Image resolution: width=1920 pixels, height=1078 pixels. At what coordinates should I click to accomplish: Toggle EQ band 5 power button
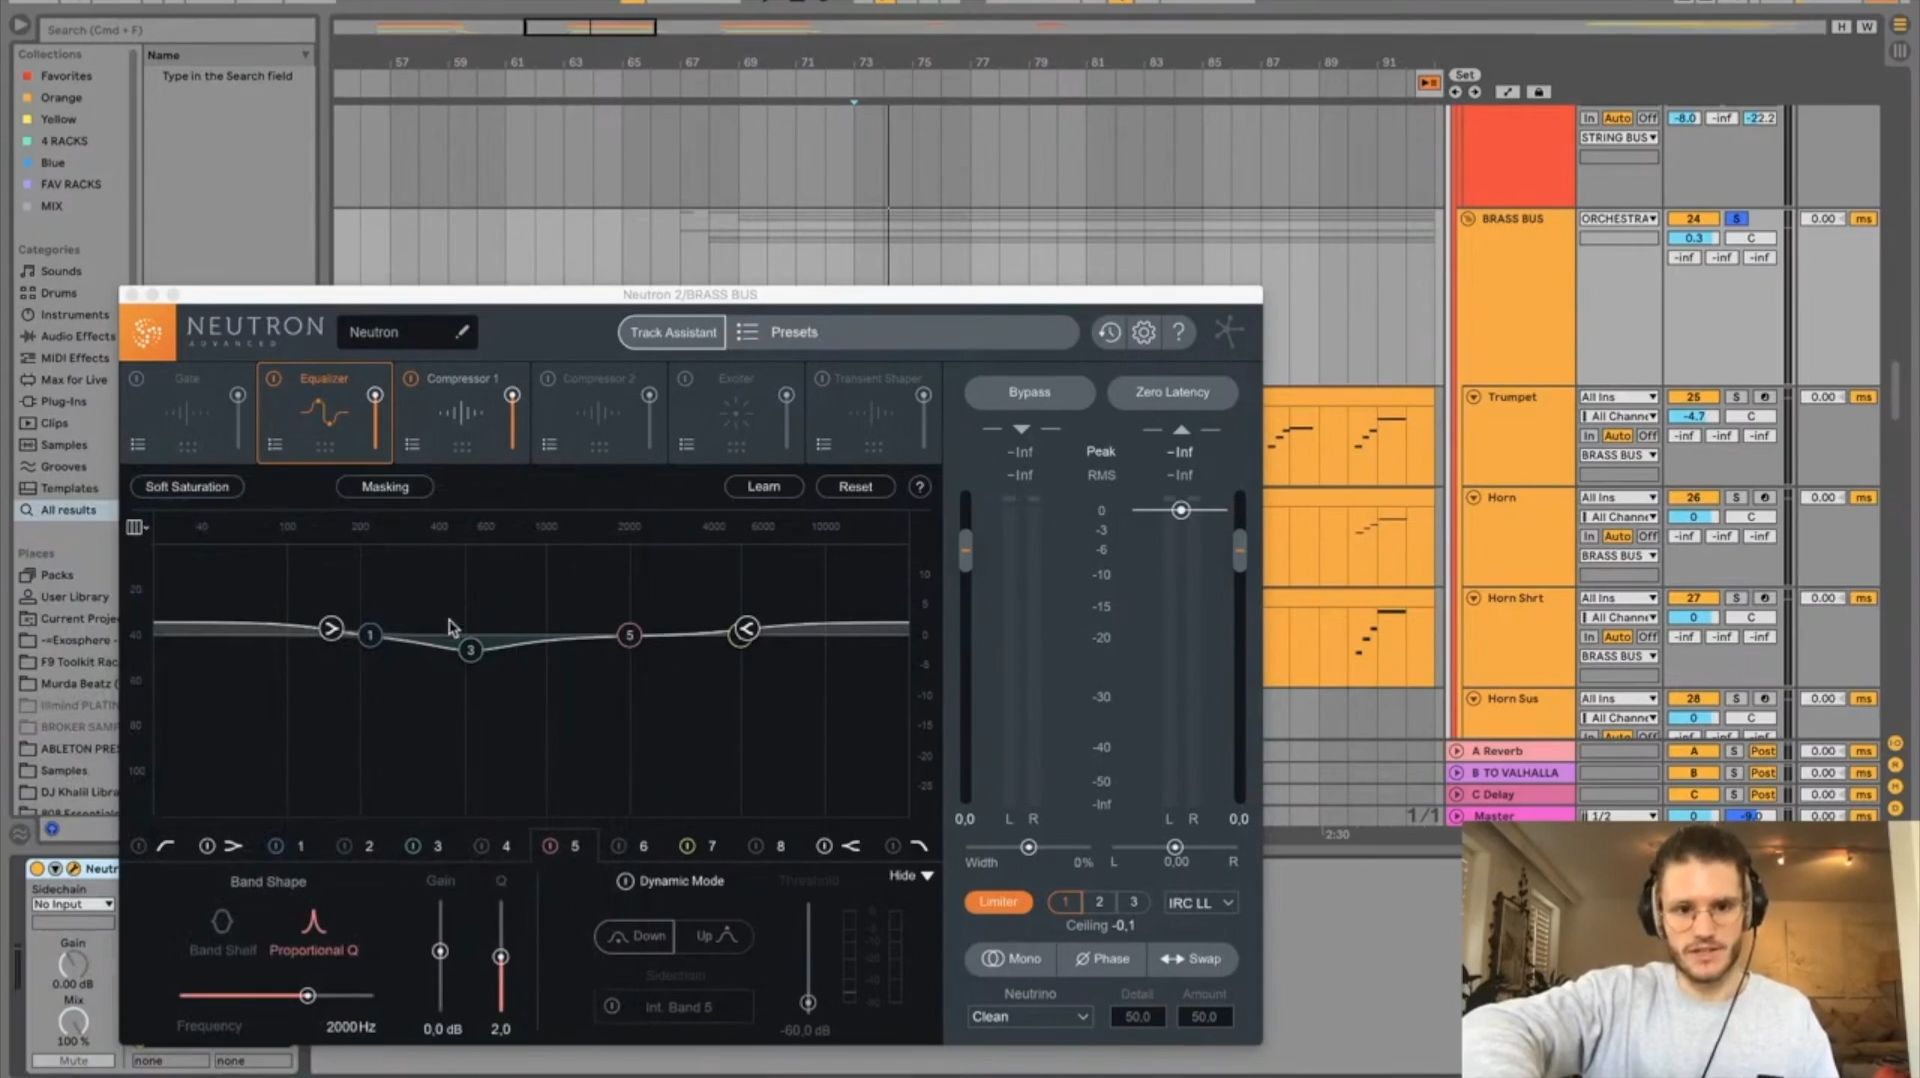pos(549,846)
